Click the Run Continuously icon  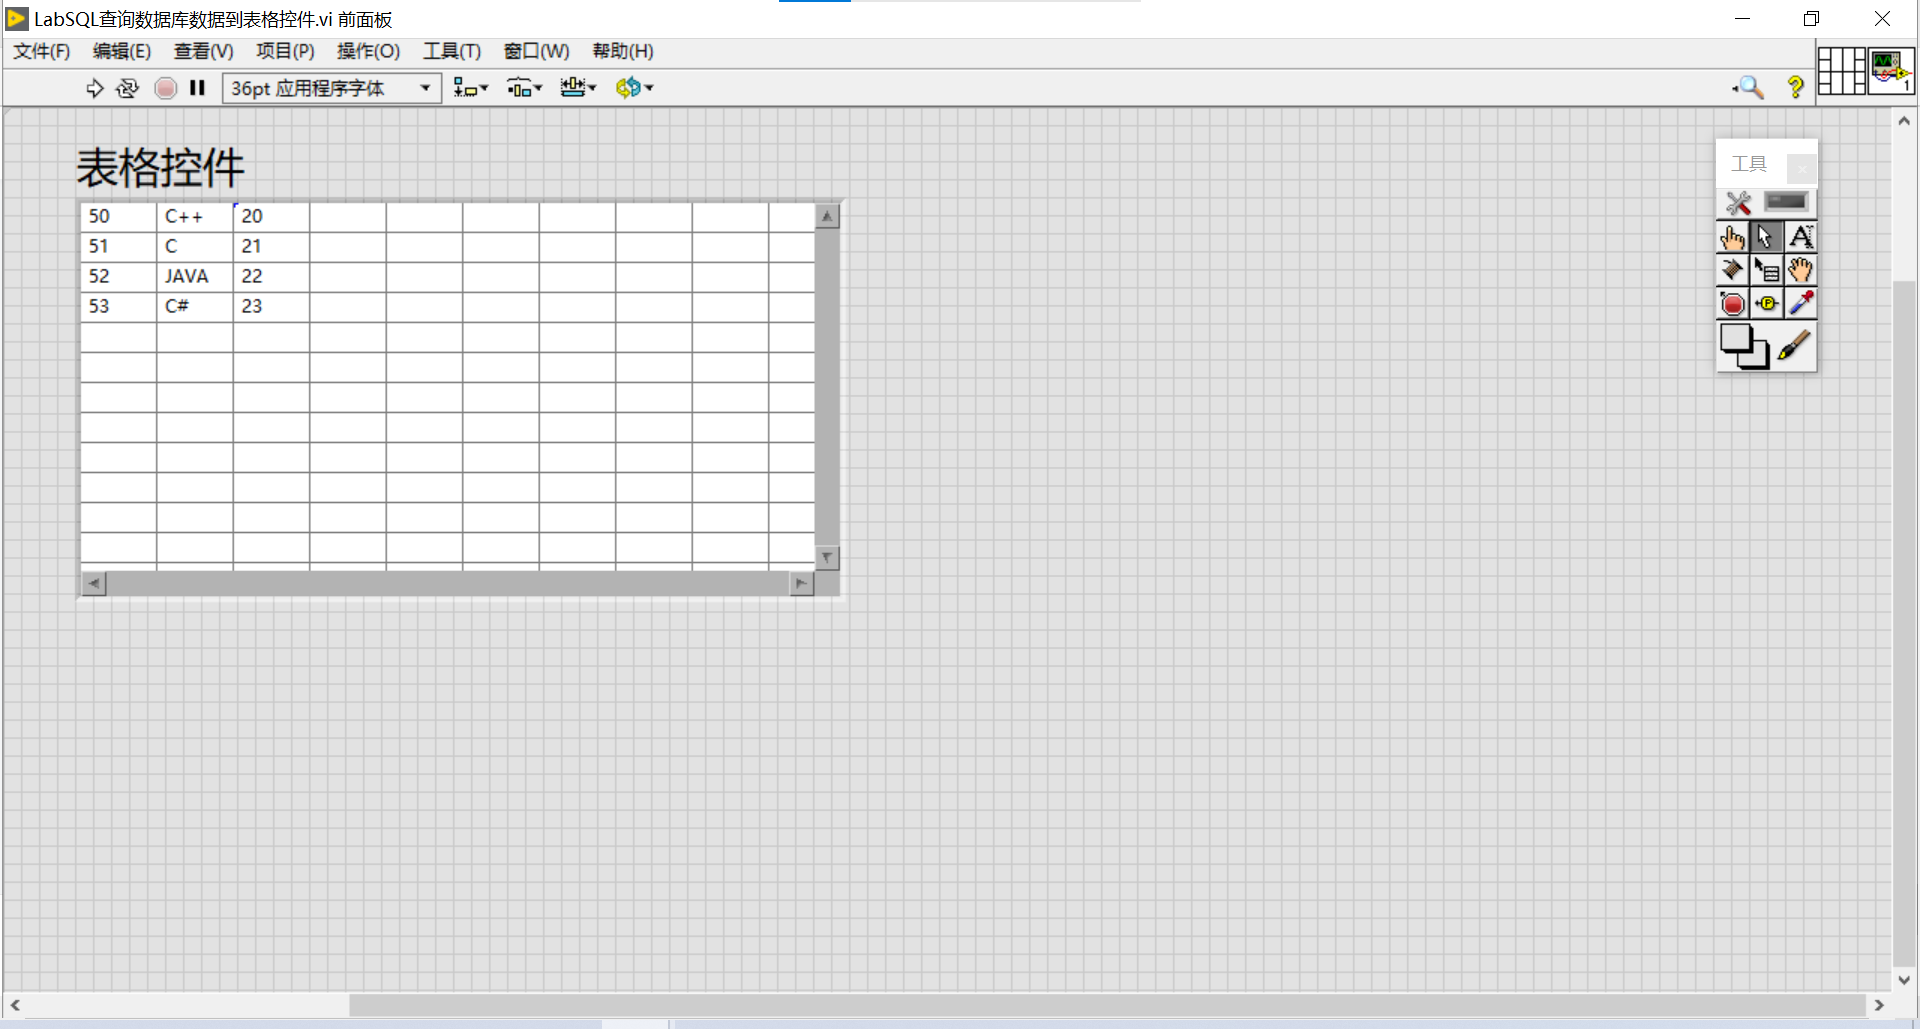pos(128,88)
